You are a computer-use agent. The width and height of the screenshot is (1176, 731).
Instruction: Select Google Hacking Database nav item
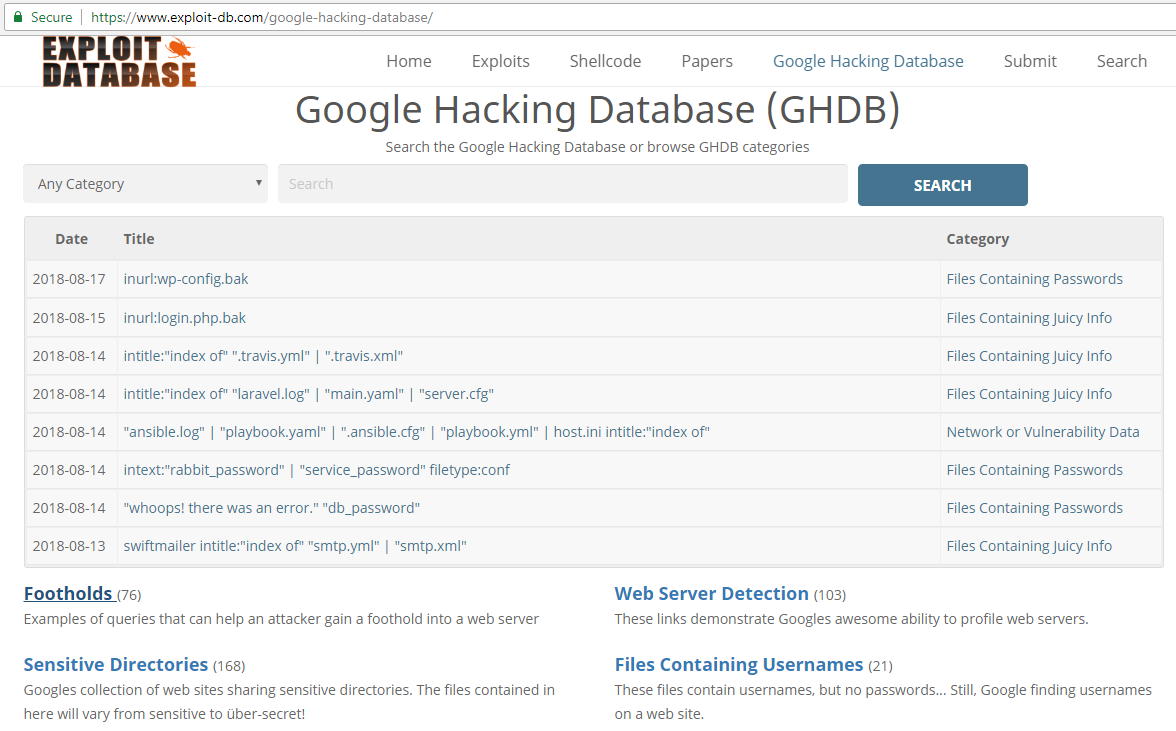point(868,61)
